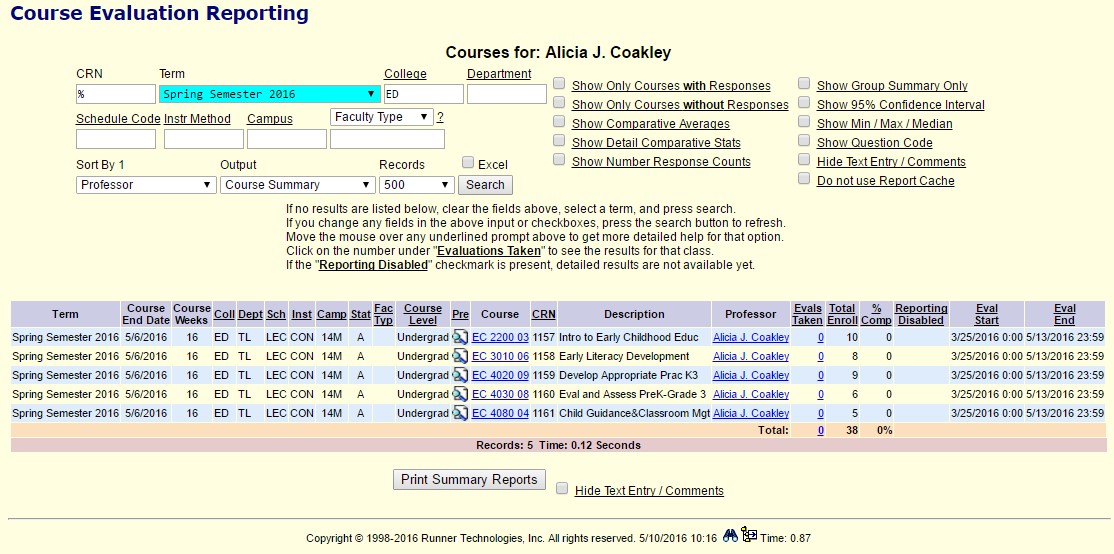This screenshot has width=1114, height=554.
Task: Enable Show Only Courses with Responses
Action: point(560,84)
